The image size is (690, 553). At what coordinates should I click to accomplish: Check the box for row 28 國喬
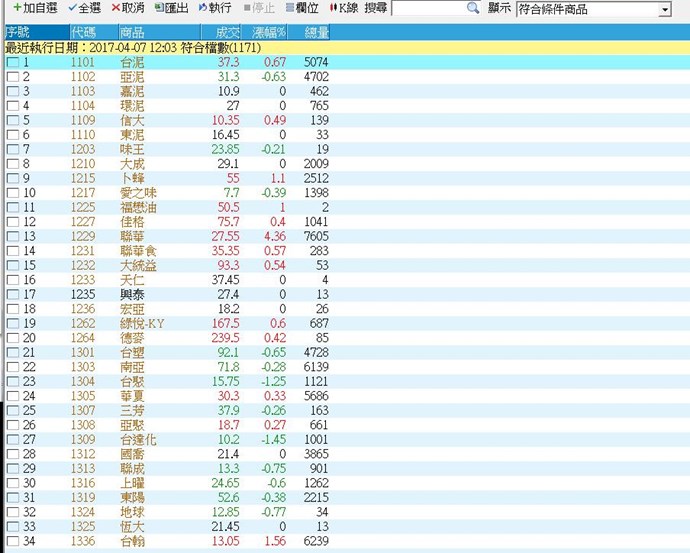(13, 454)
